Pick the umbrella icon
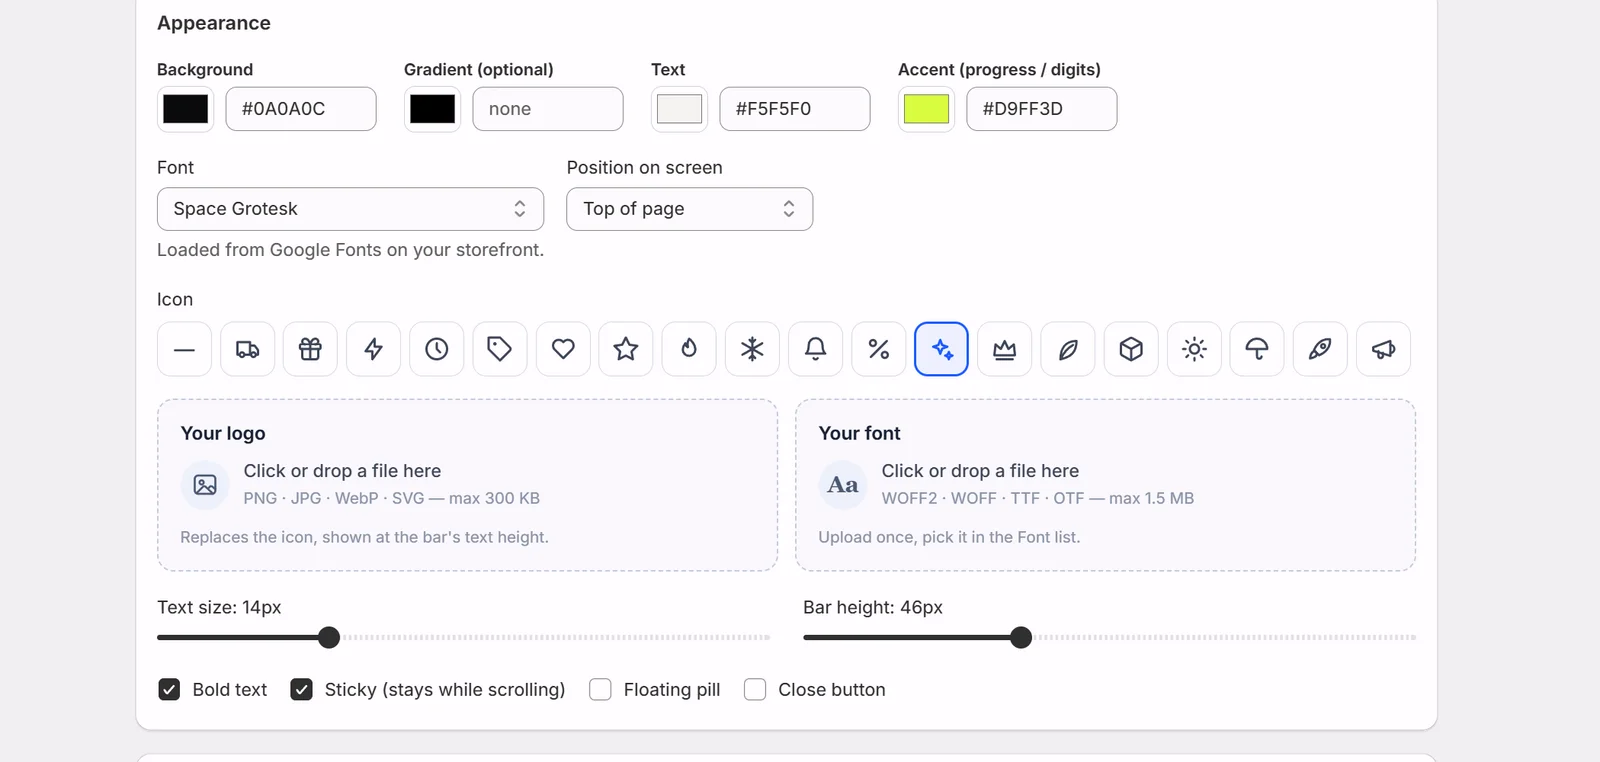This screenshot has height=762, width=1600. coord(1257,349)
